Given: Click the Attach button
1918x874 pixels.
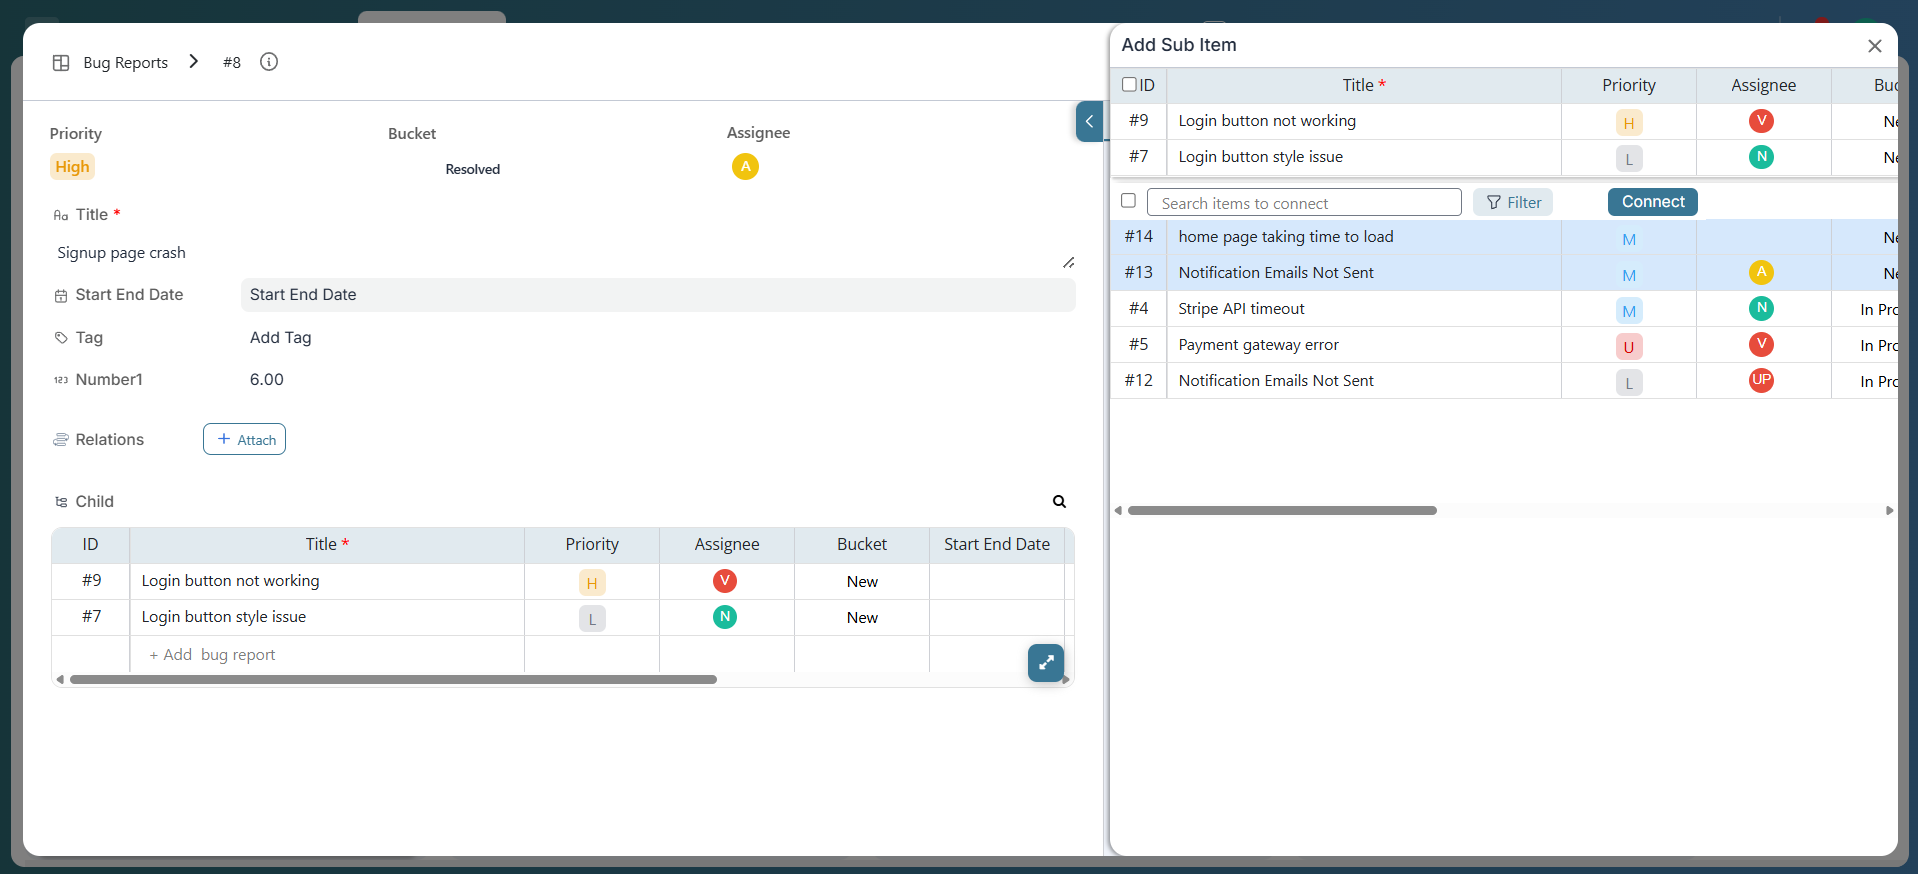Looking at the screenshot, I should click(245, 439).
